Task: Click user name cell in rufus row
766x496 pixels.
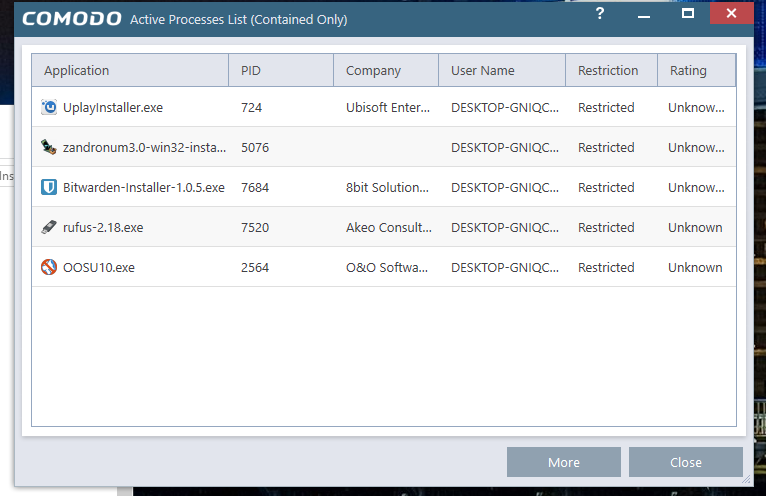Action: (x=505, y=228)
